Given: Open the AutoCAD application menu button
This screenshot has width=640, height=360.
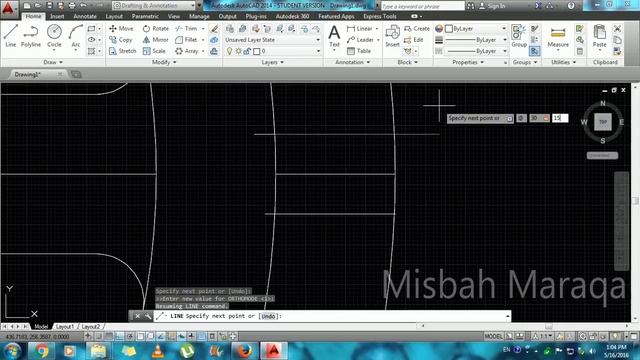Looking at the screenshot, I should point(9,9).
